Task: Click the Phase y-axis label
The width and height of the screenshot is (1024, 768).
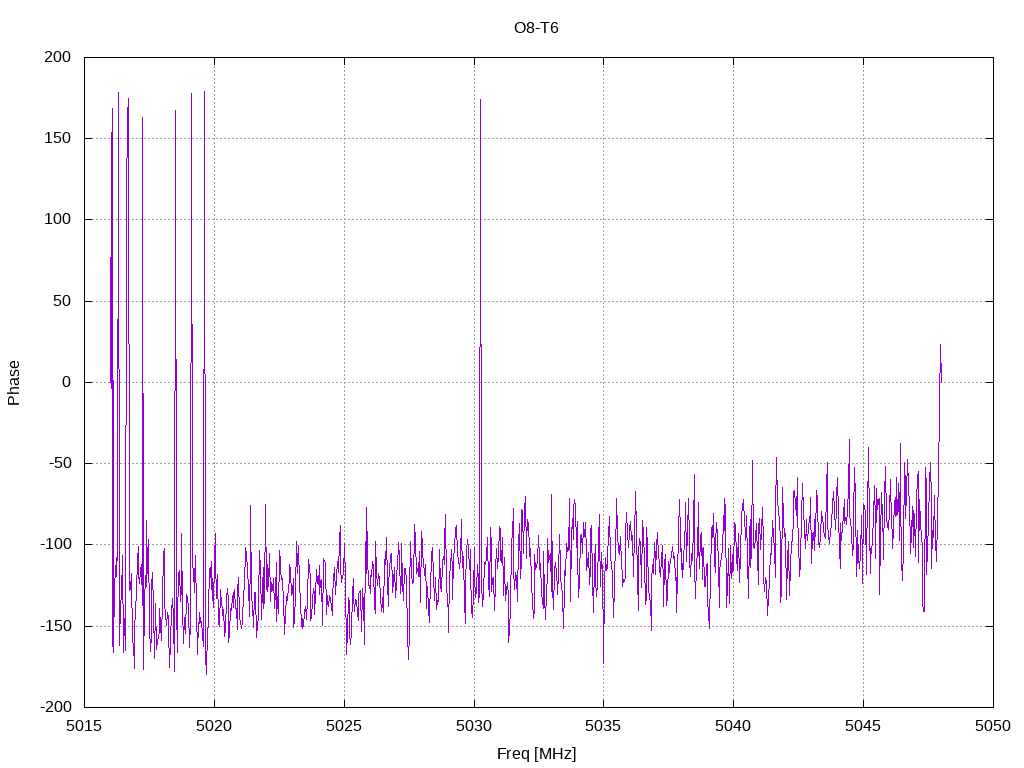Action: [x=14, y=383]
